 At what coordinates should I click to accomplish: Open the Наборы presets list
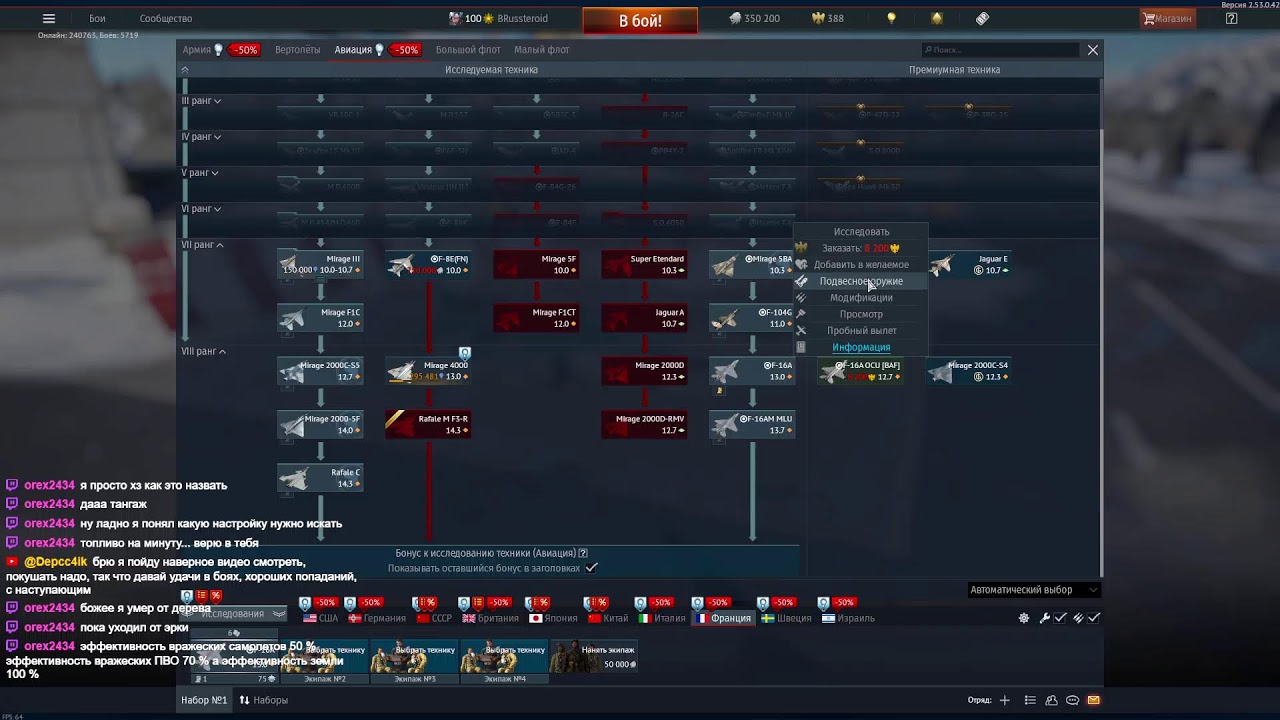(264, 700)
